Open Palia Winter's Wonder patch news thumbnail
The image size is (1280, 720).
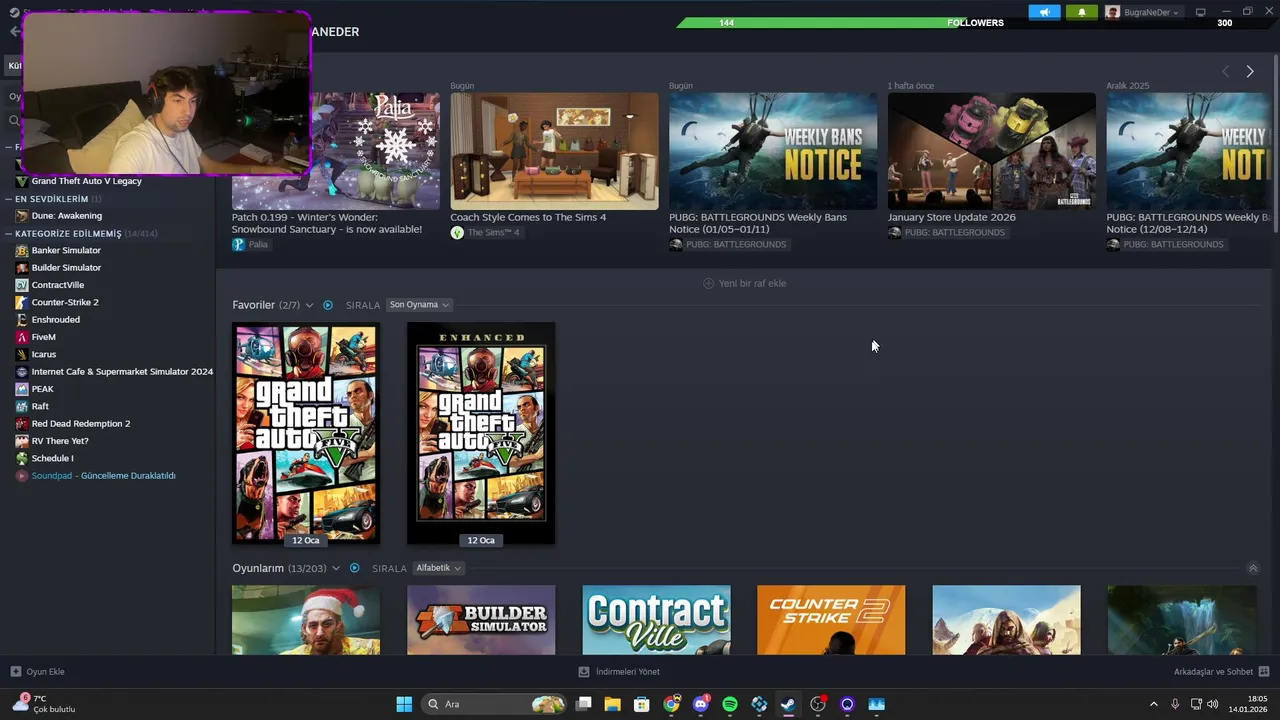[x=335, y=151]
